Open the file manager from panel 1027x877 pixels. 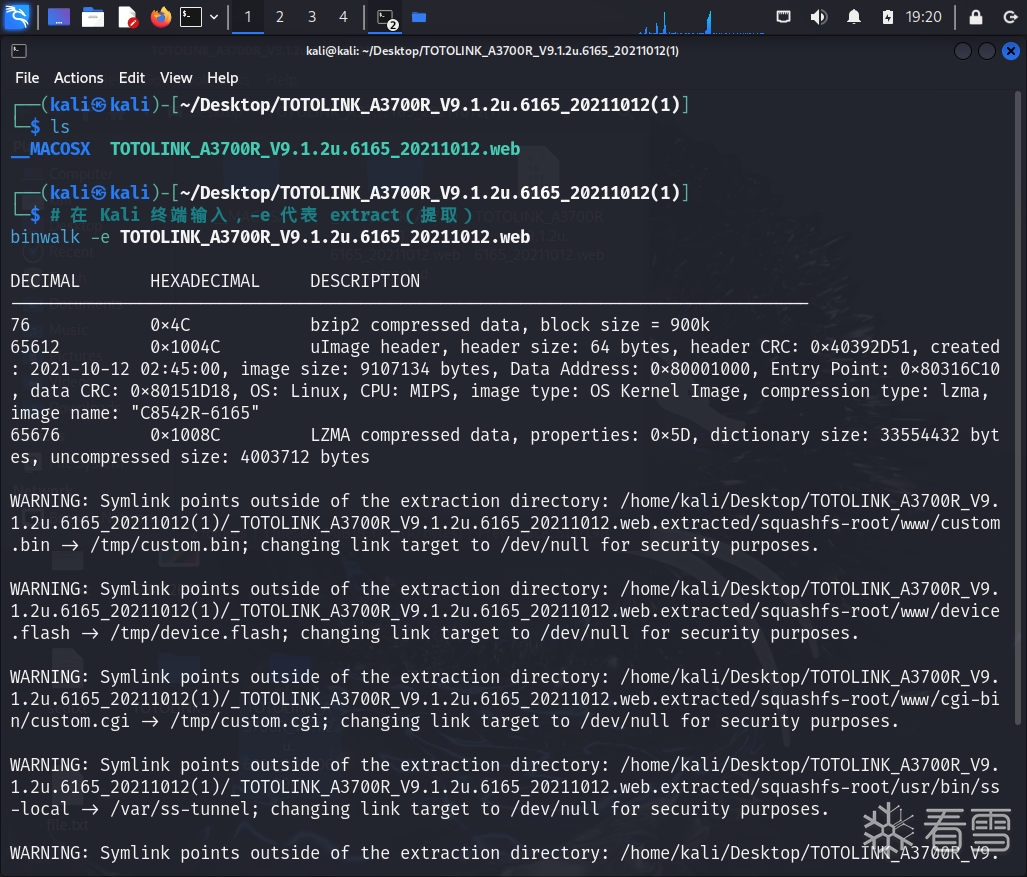click(93, 17)
